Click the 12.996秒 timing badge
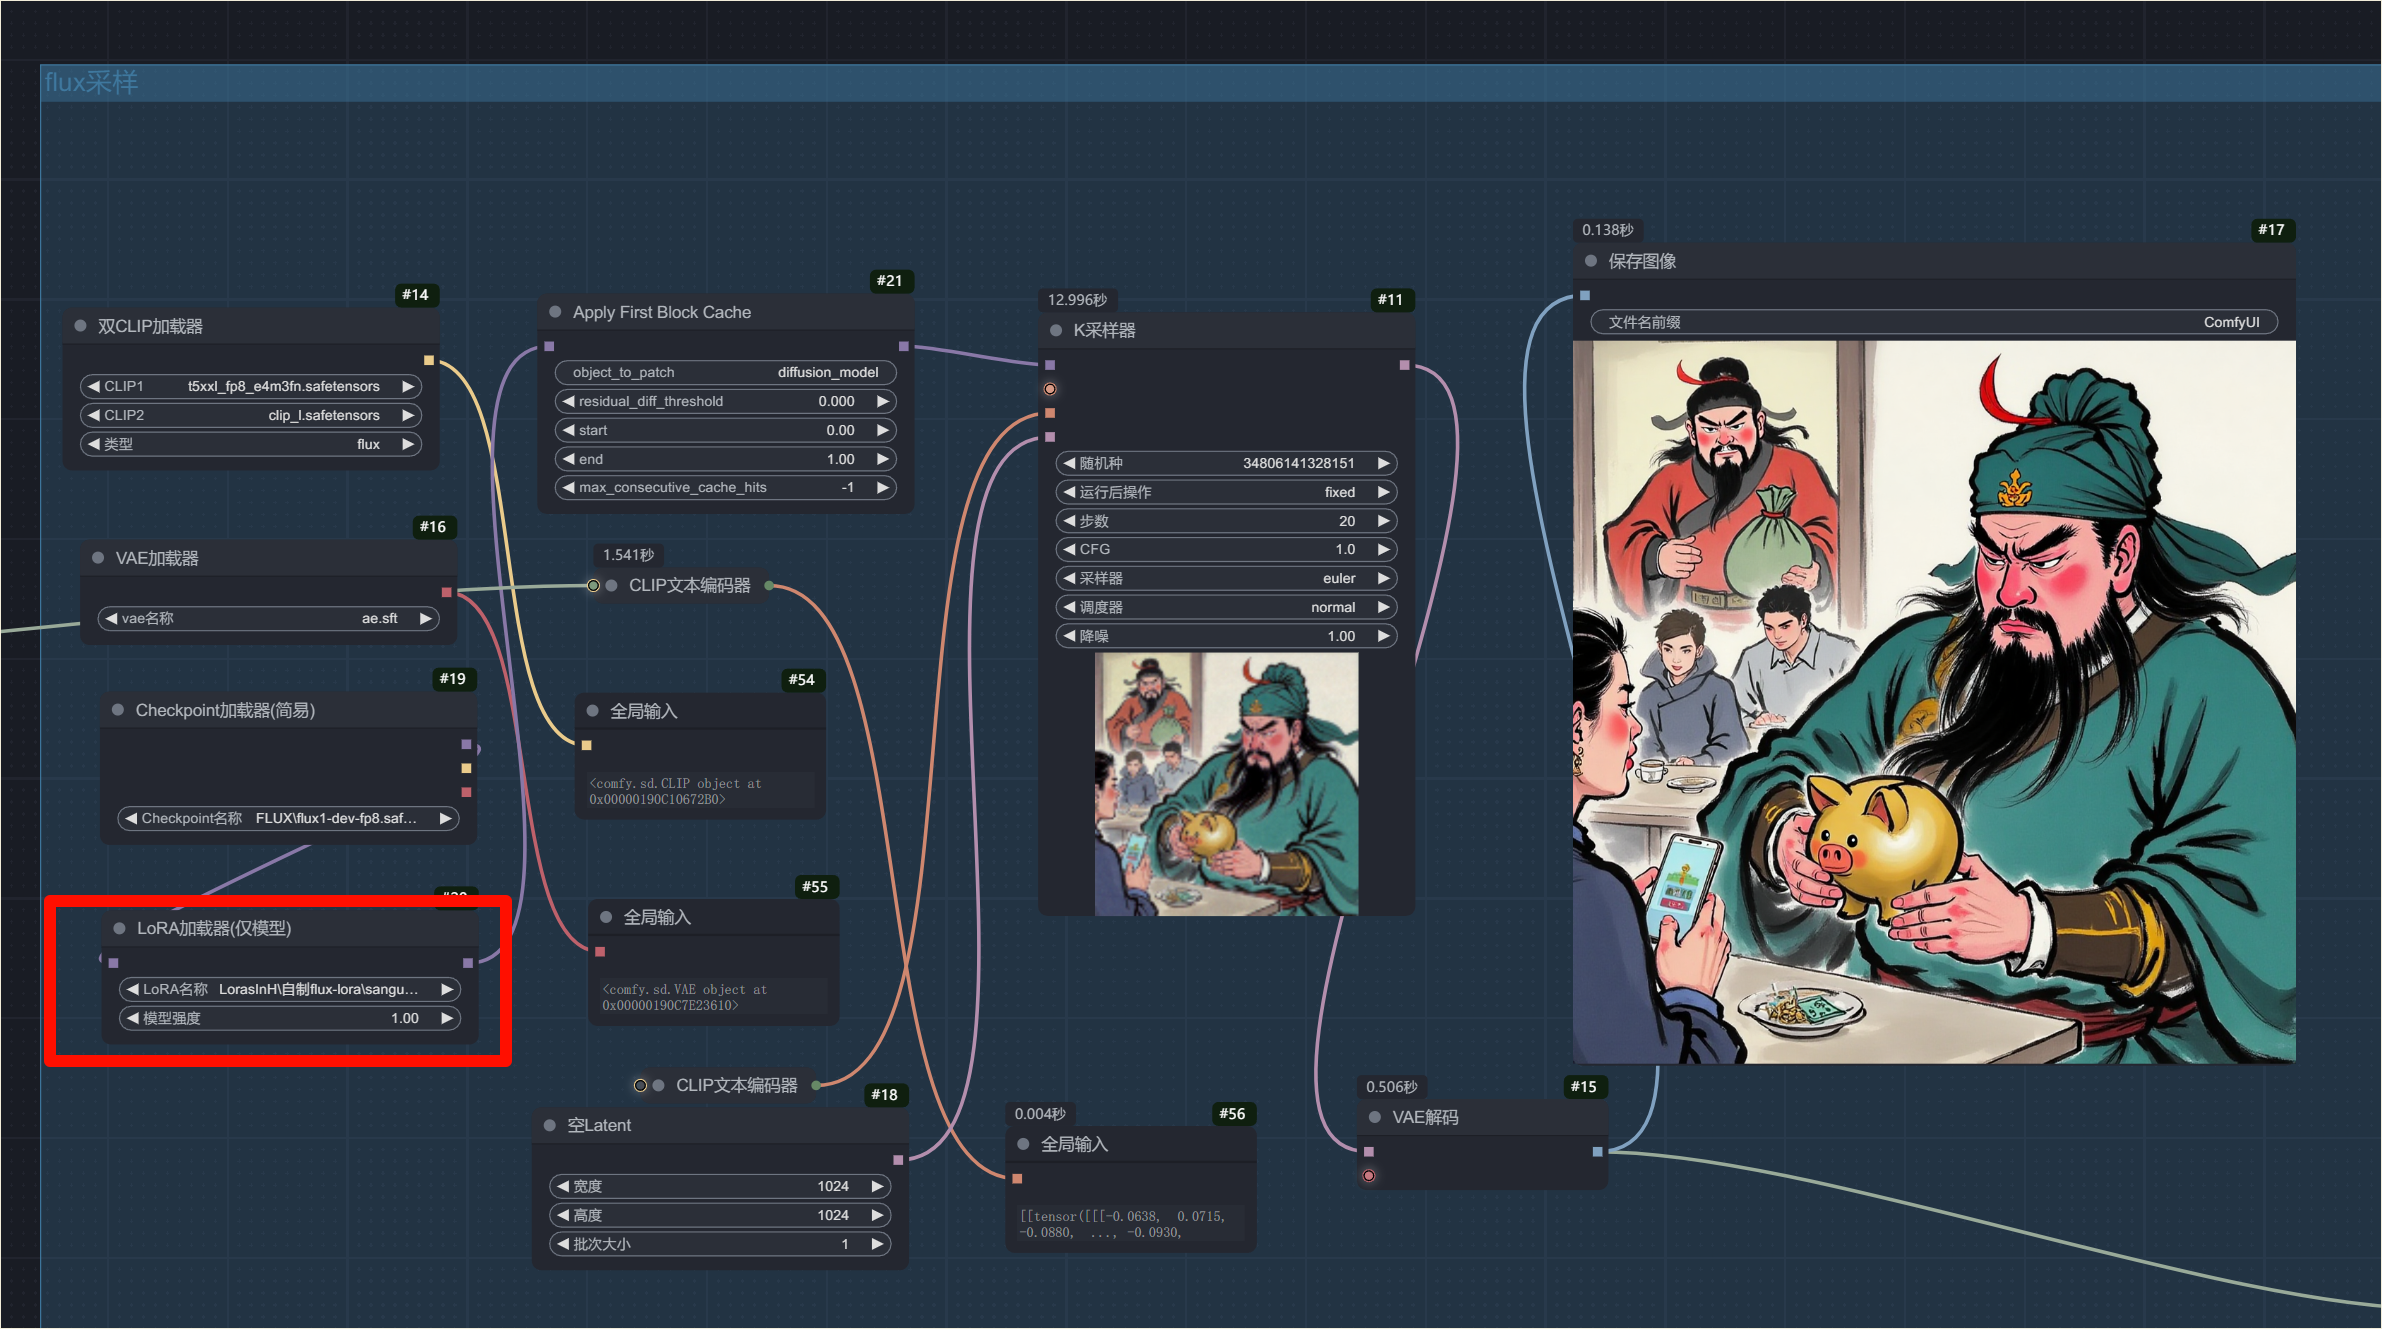2382x1329 pixels. 1077,300
